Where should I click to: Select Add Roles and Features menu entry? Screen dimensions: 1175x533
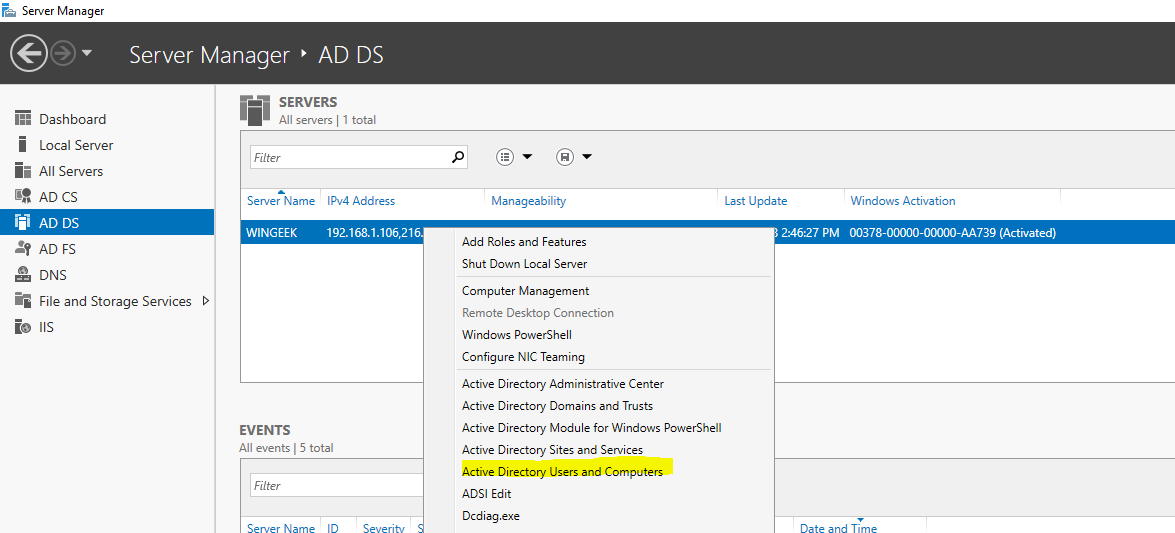[x=524, y=242]
